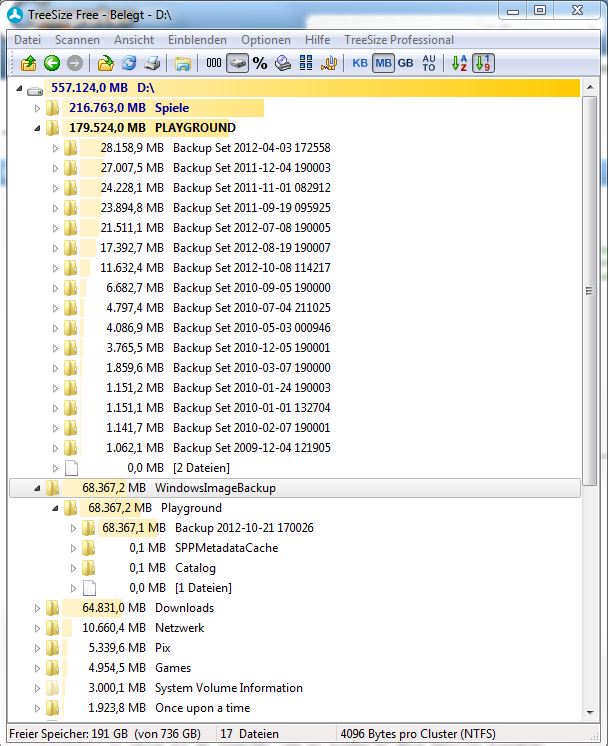The height and width of the screenshot is (746, 608).
Task: Click the PLAYGROUND folder icon
Action: 53,128
